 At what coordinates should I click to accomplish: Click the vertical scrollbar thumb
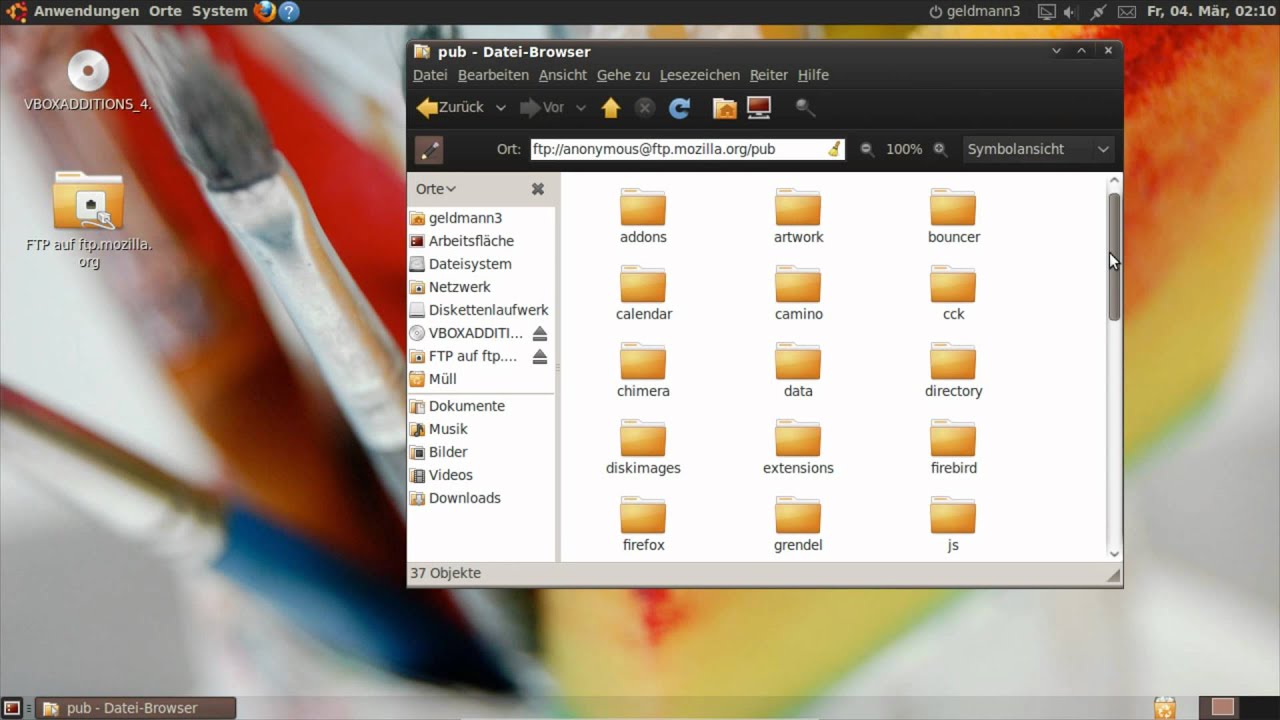tap(1114, 257)
